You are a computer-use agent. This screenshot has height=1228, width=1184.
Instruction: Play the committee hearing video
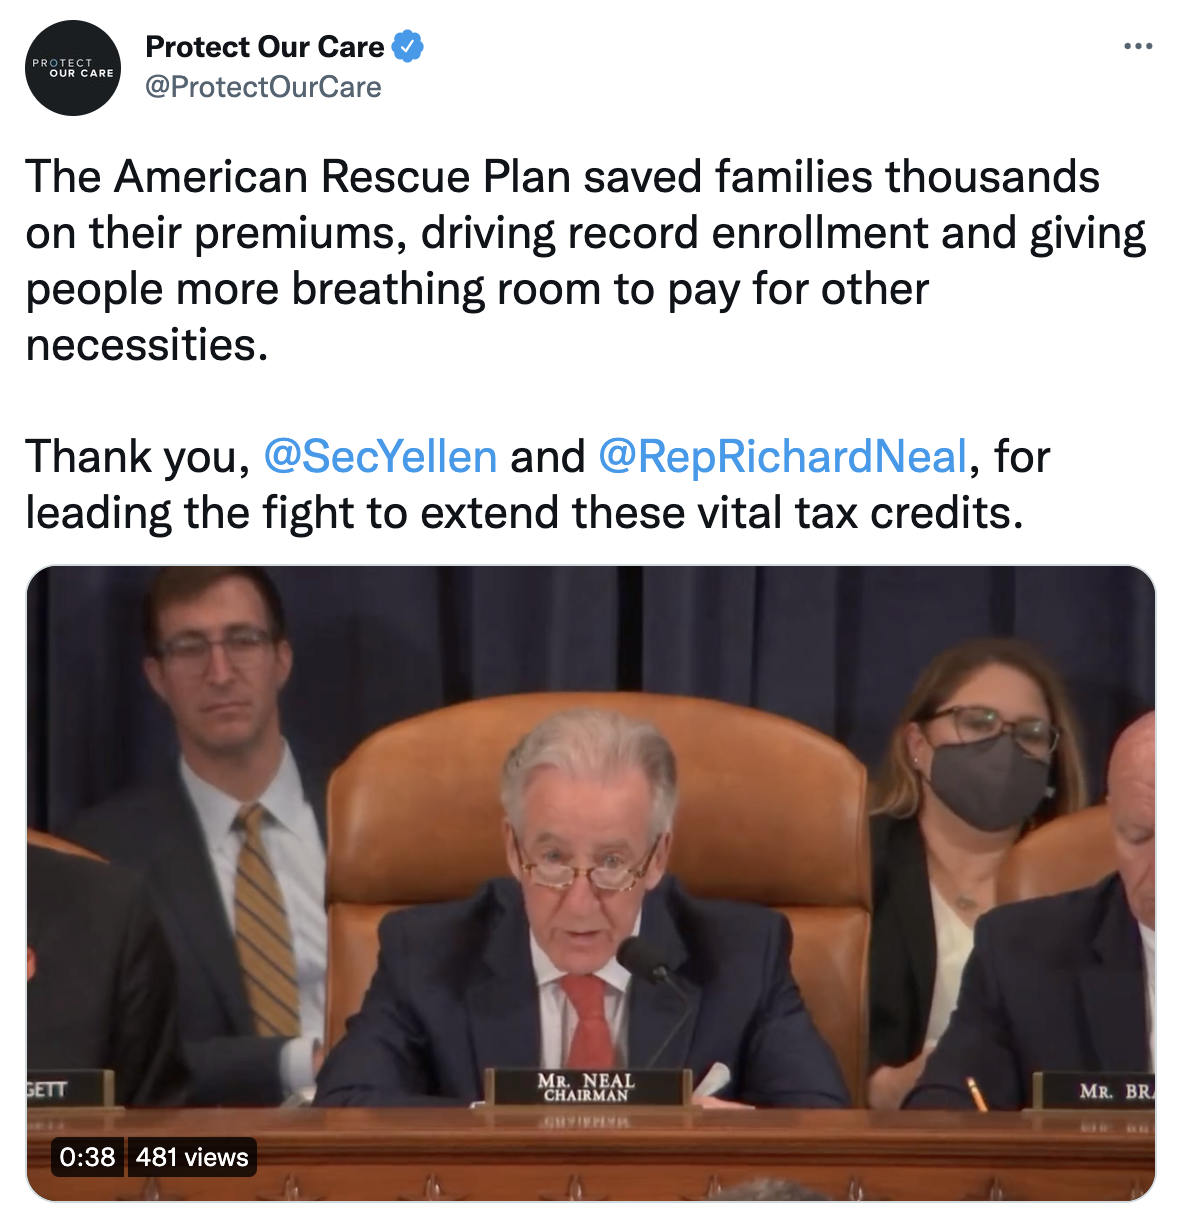(x=591, y=884)
